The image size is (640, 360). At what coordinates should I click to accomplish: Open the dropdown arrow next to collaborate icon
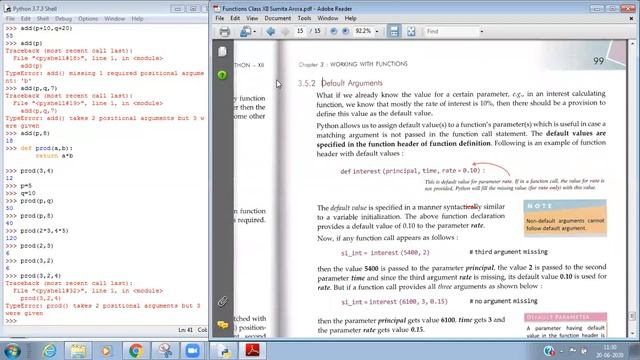[255, 31]
